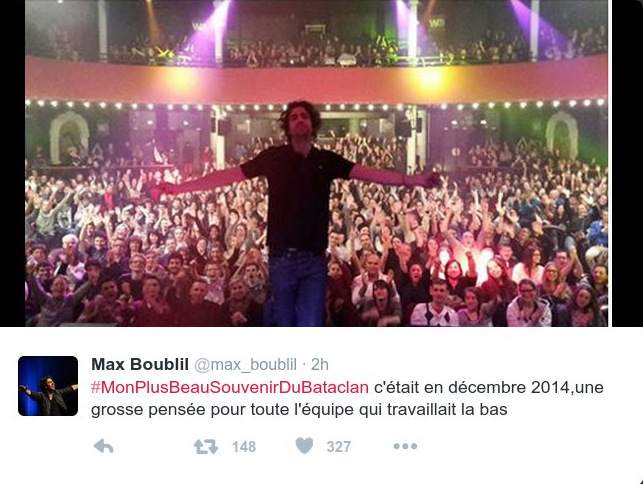Click the tweet text about décembre 2014
Screen dimensions: 643x484
pyautogui.click(x=347, y=399)
